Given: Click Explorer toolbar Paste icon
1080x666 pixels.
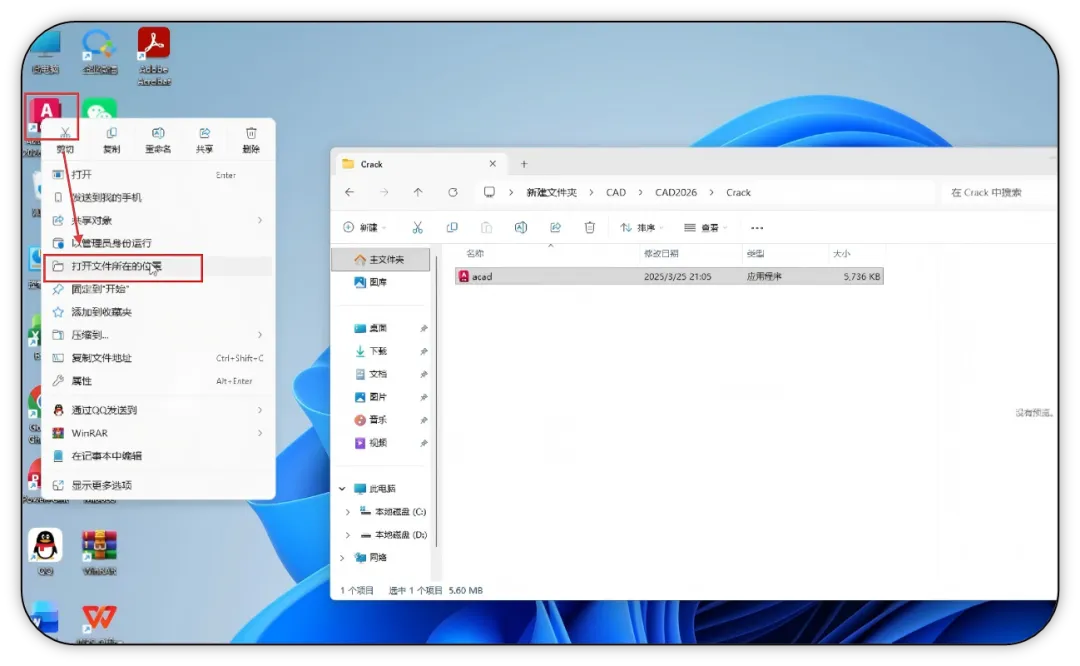Looking at the screenshot, I should (x=486, y=228).
